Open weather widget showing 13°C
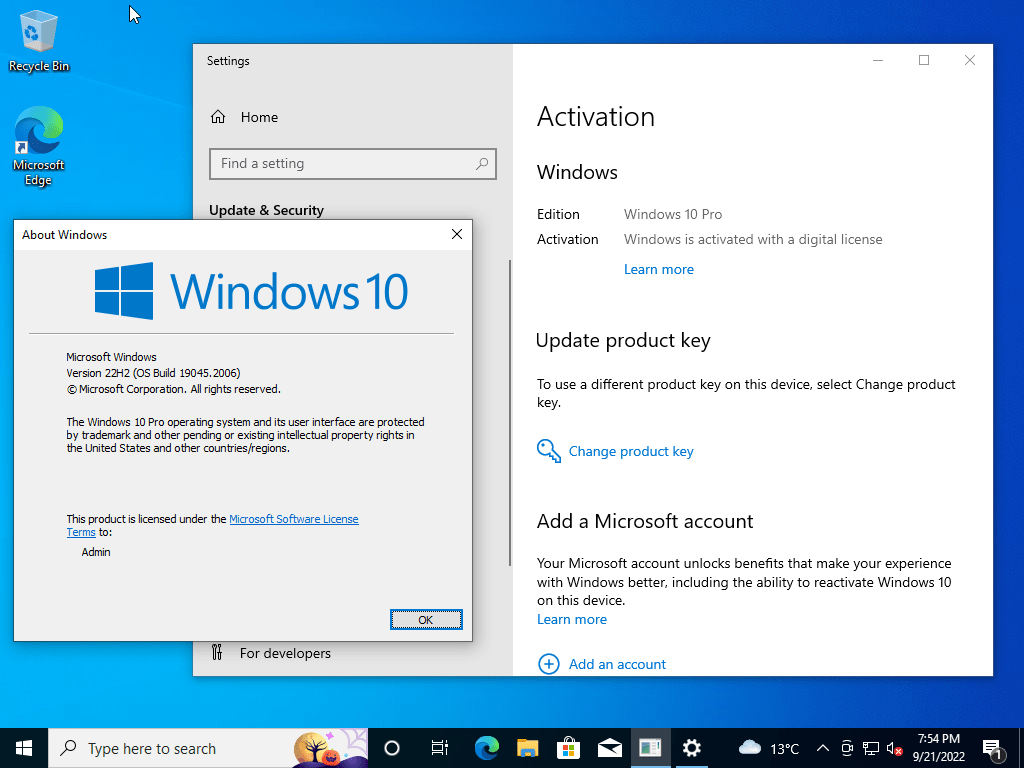 click(x=769, y=748)
